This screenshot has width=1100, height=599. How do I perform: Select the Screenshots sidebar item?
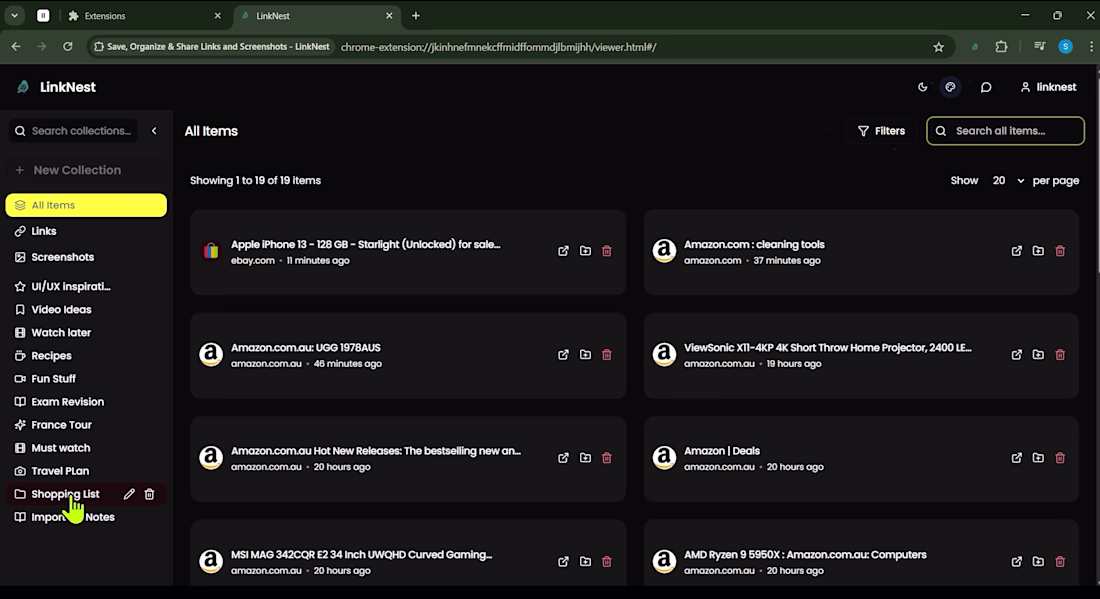(x=62, y=257)
